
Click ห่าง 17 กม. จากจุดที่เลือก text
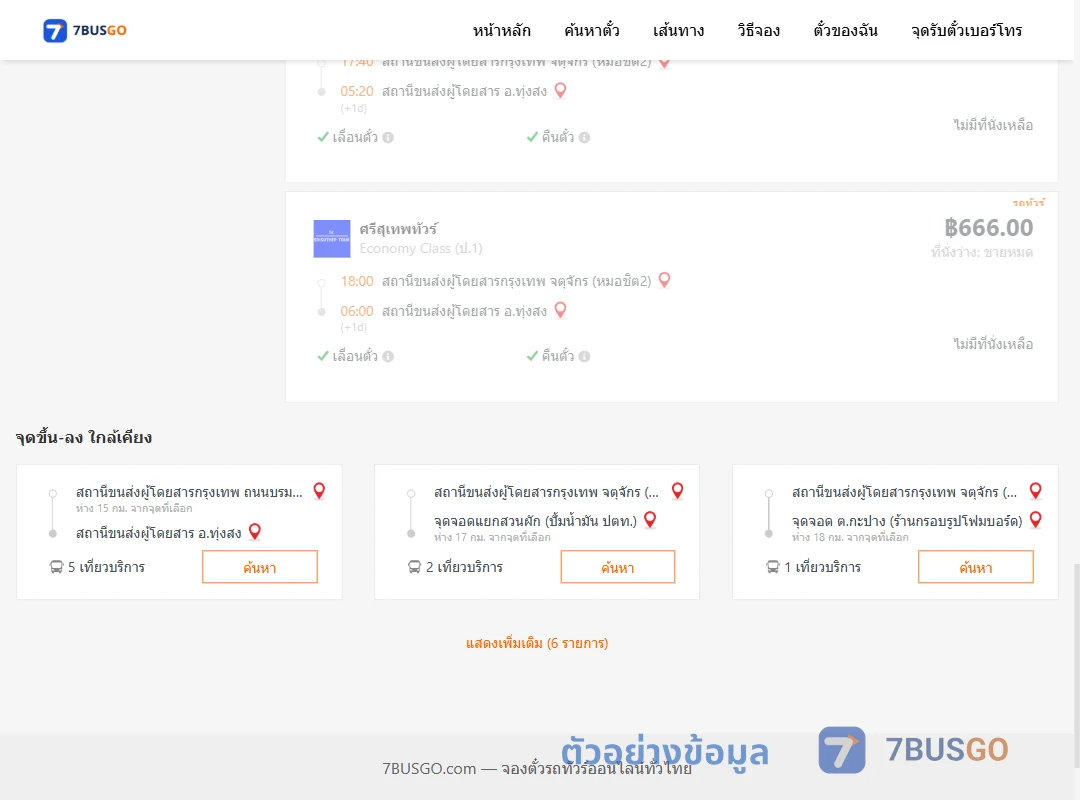[492, 537]
